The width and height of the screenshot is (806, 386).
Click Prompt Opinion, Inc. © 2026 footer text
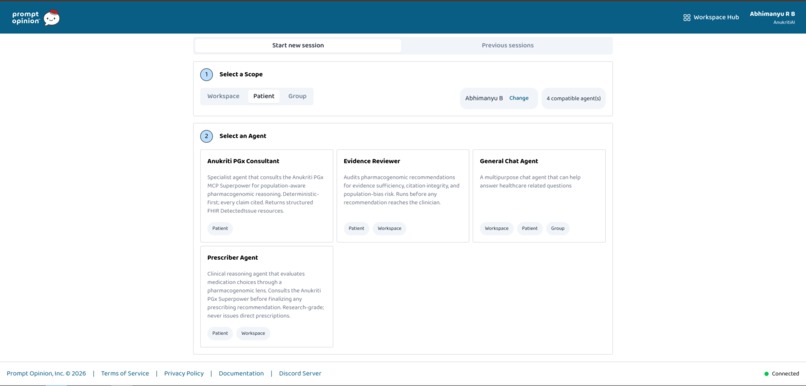click(46, 374)
